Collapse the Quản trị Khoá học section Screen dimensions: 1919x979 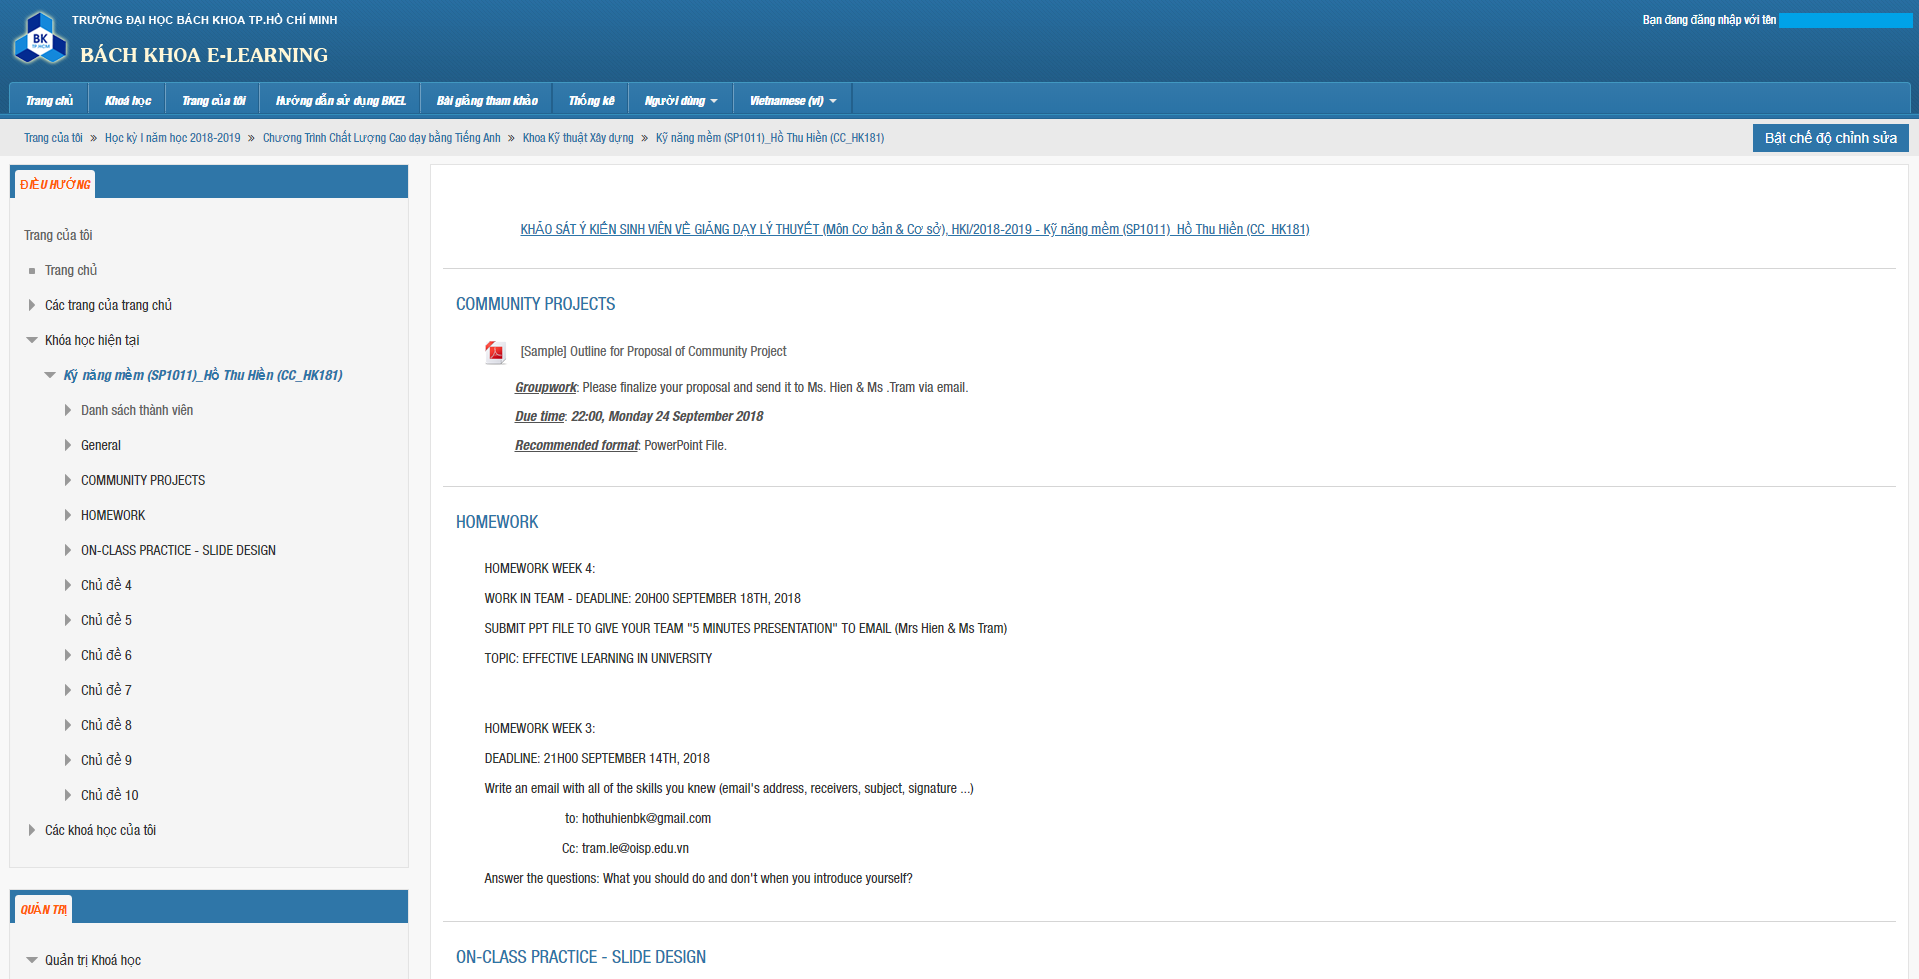(x=32, y=960)
